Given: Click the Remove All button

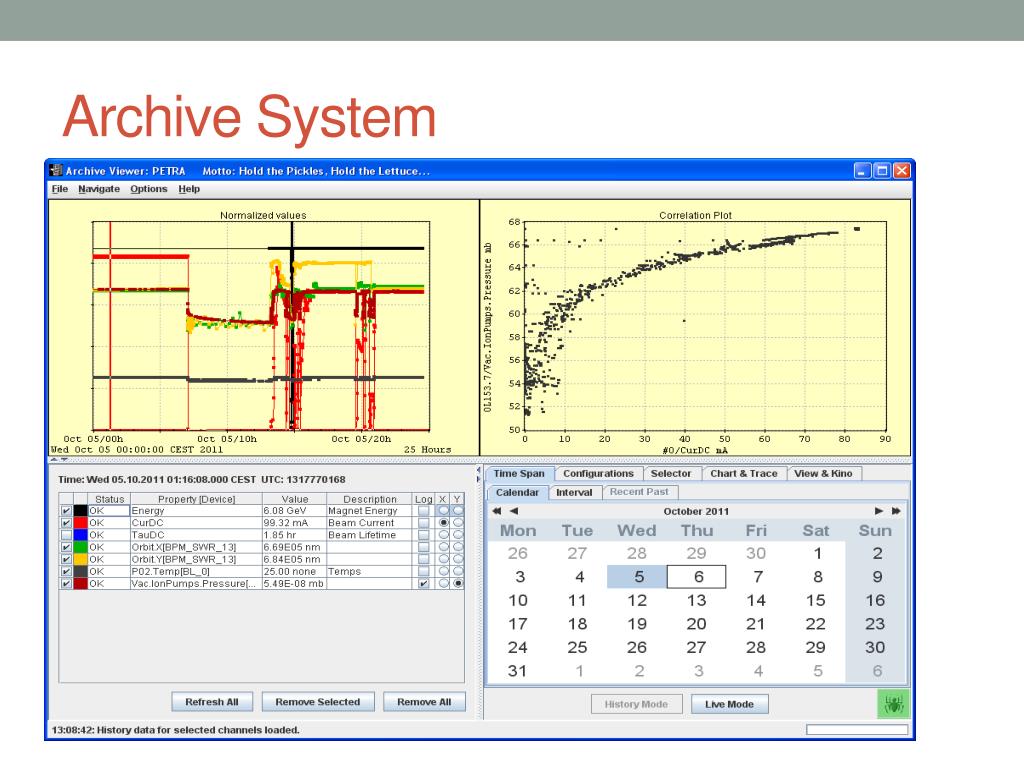Looking at the screenshot, I should (x=424, y=702).
